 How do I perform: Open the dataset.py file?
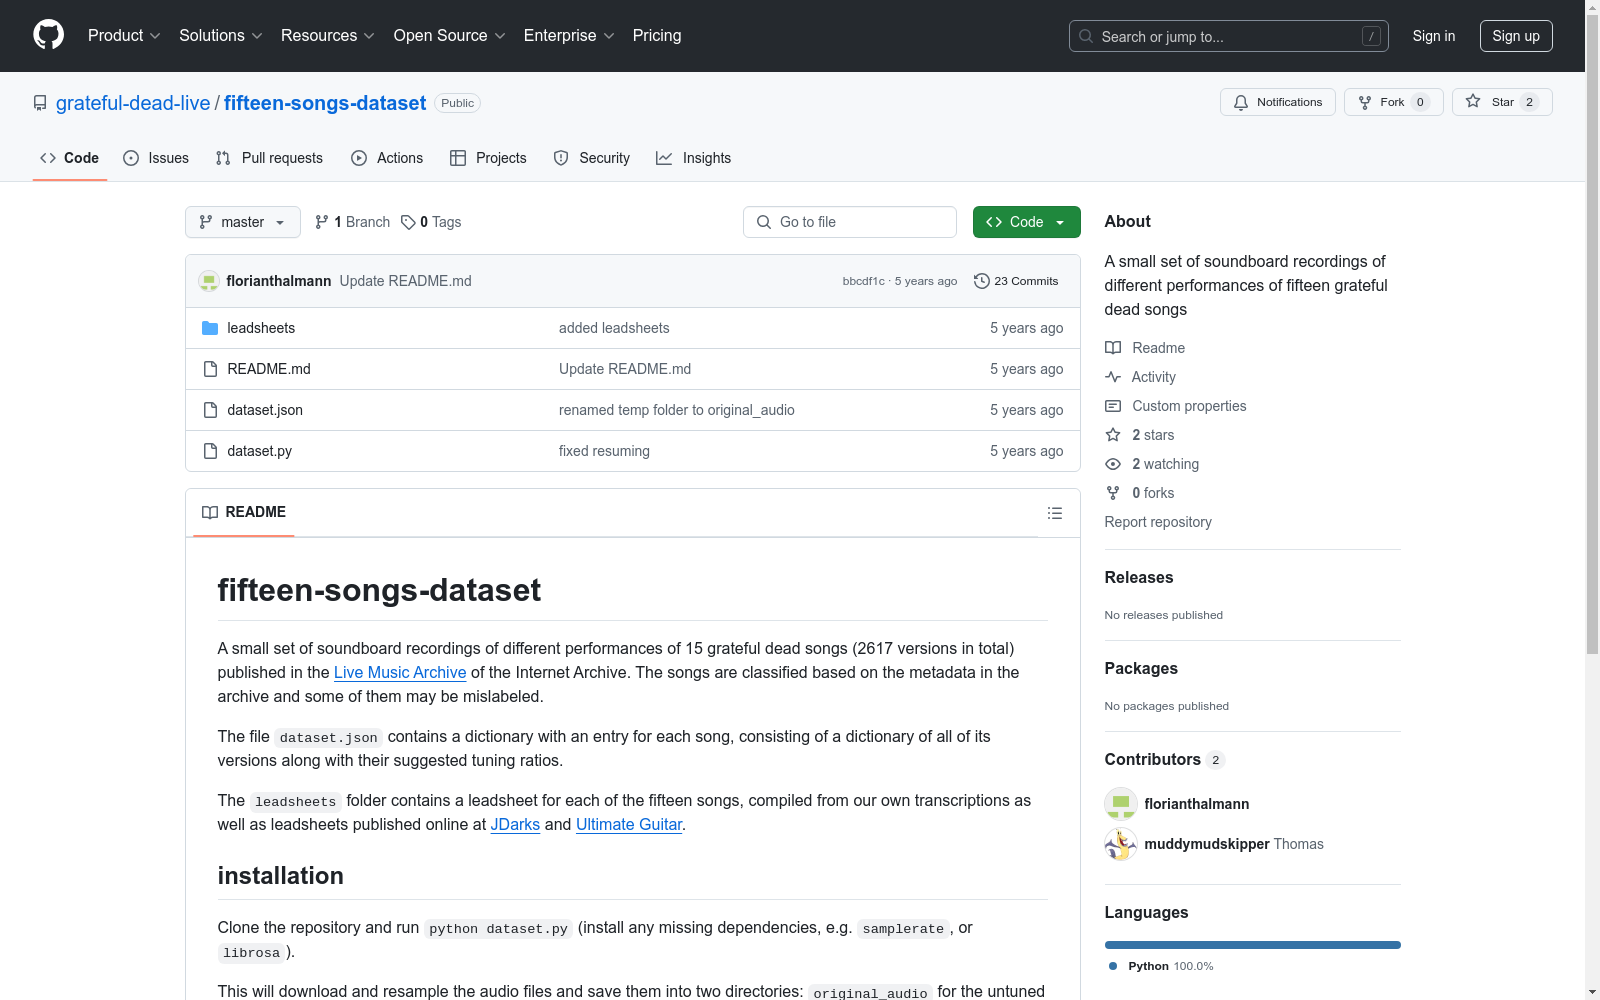pyautogui.click(x=260, y=451)
